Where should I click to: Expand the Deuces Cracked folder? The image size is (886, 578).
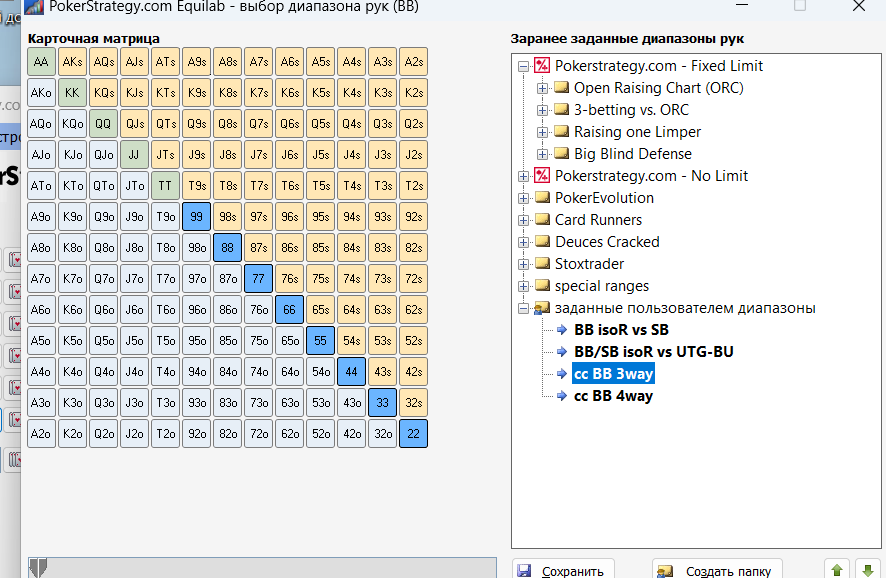pos(523,242)
